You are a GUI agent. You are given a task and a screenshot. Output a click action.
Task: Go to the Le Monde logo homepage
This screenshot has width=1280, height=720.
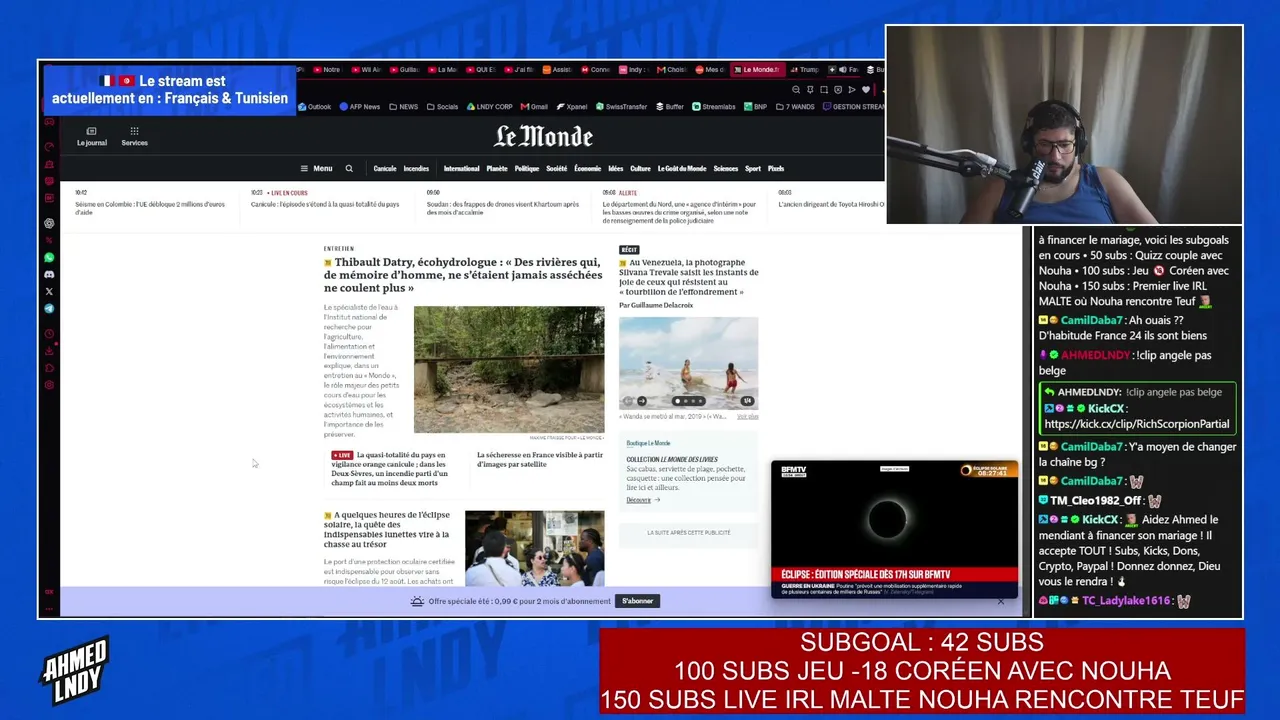pos(543,137)
